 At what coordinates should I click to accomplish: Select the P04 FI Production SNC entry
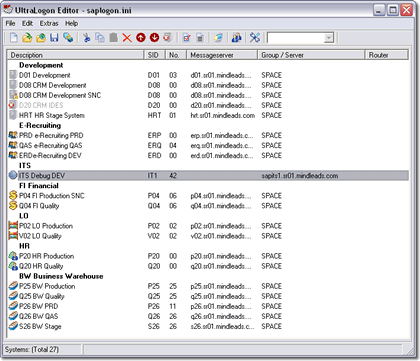pyautogui.click(x=52, y=196)
